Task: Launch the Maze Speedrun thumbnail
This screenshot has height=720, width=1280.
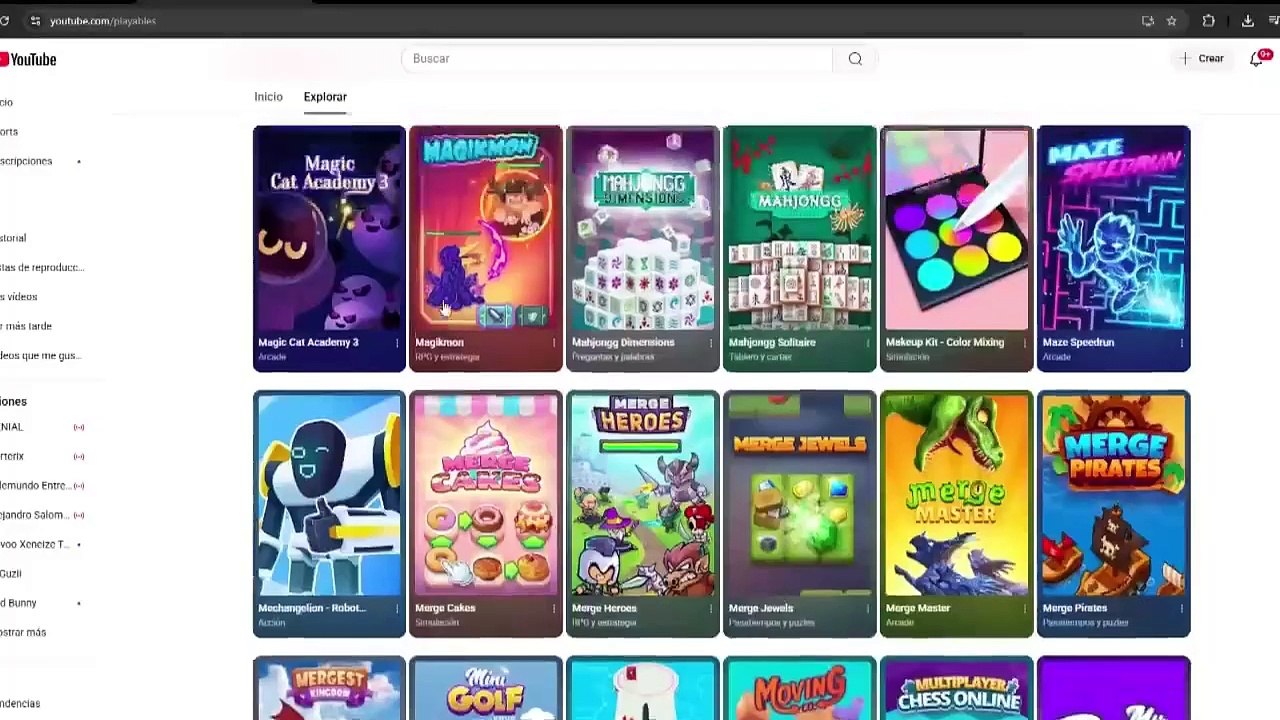Action: click(1114, 228)
